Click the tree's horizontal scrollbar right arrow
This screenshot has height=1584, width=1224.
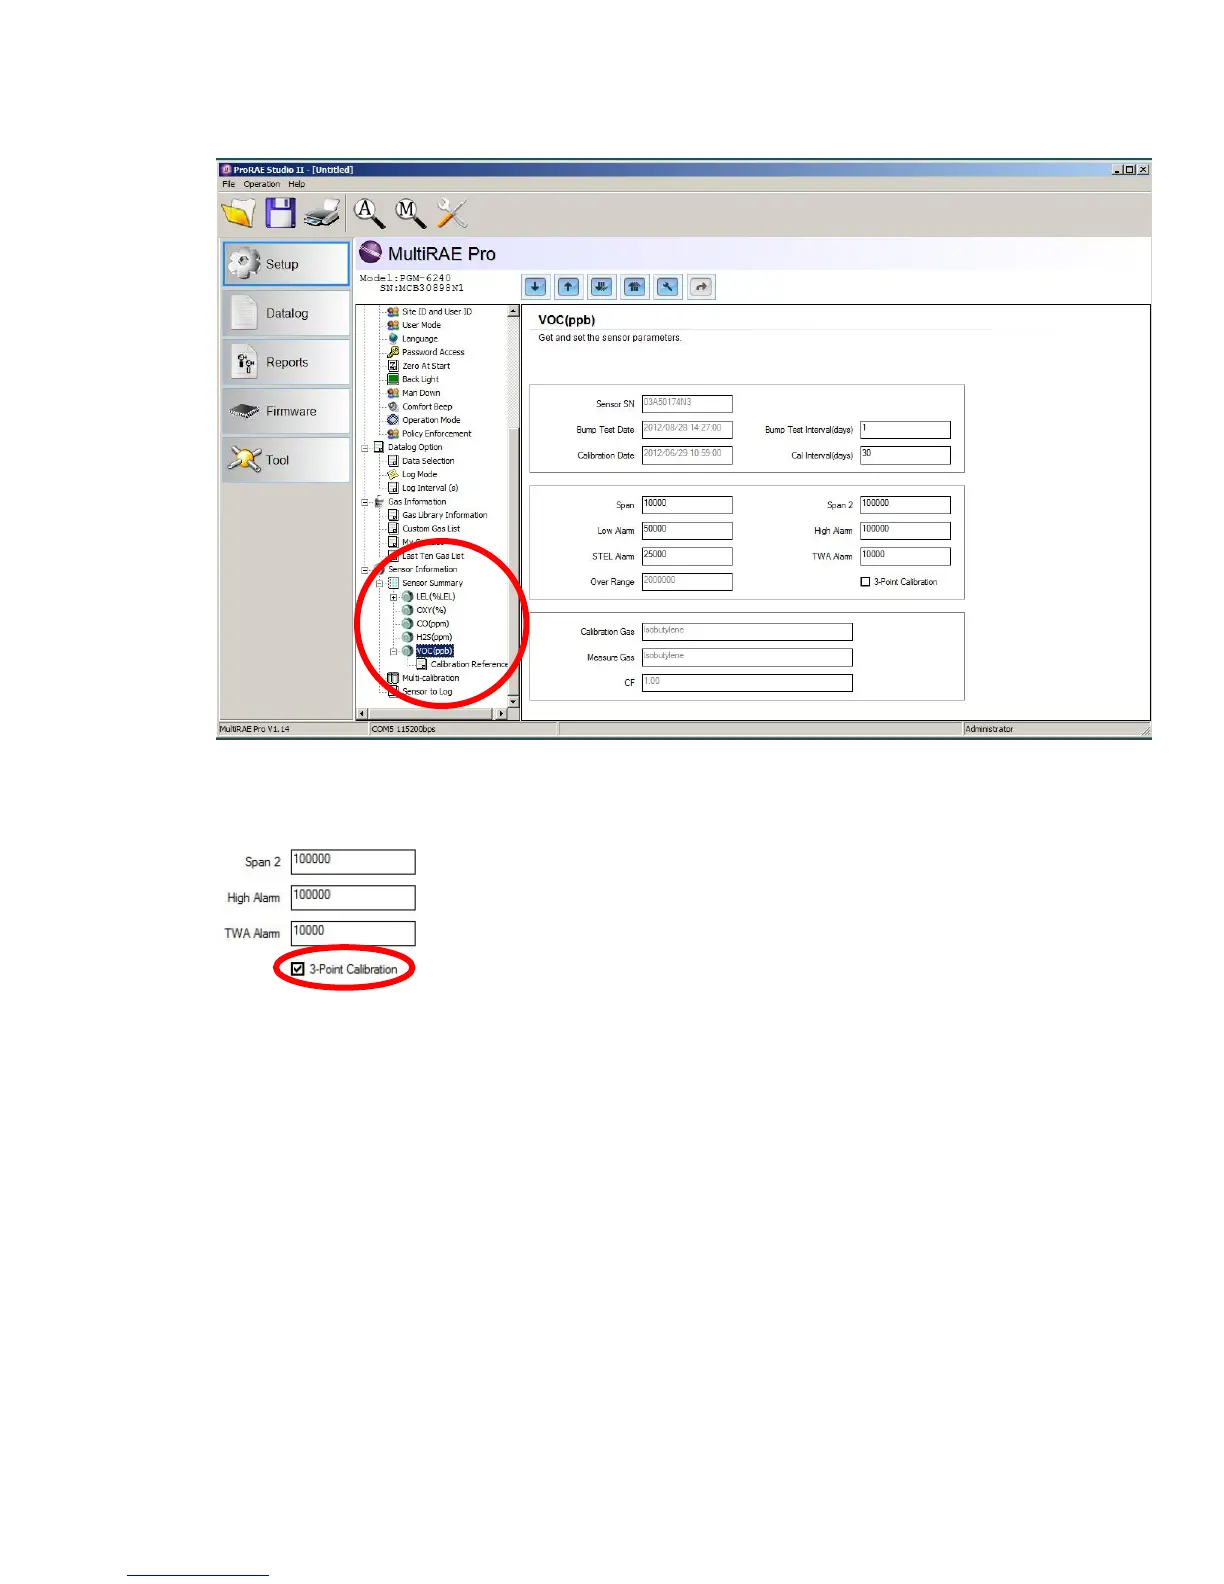[502, 714]
